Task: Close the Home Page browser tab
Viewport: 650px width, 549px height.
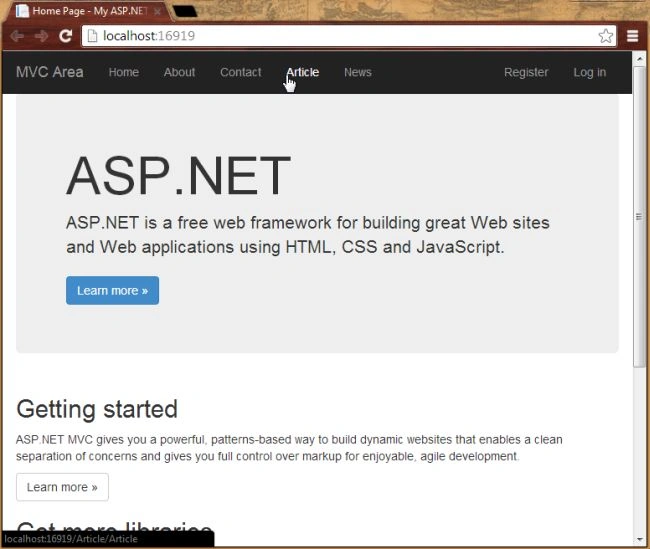Action: (x=158, y=12)
